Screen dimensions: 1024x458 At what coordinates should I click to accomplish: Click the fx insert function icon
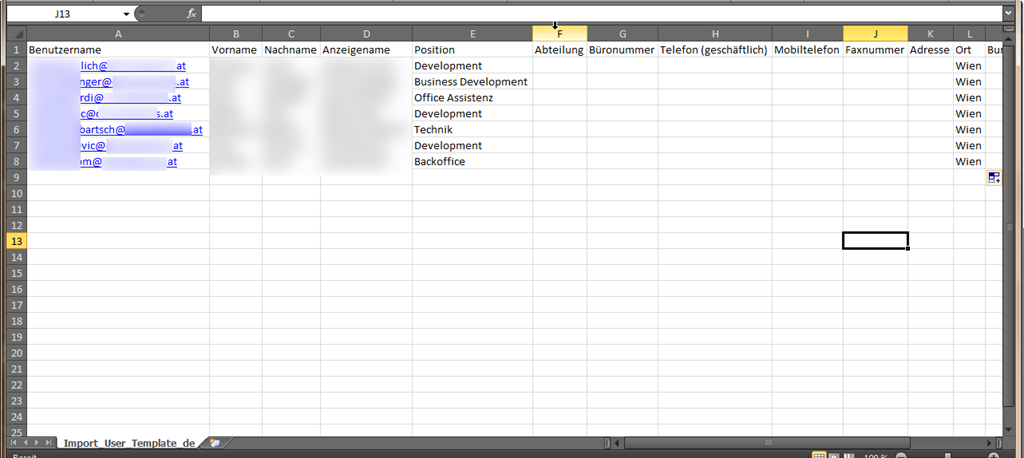pos(191,14)
